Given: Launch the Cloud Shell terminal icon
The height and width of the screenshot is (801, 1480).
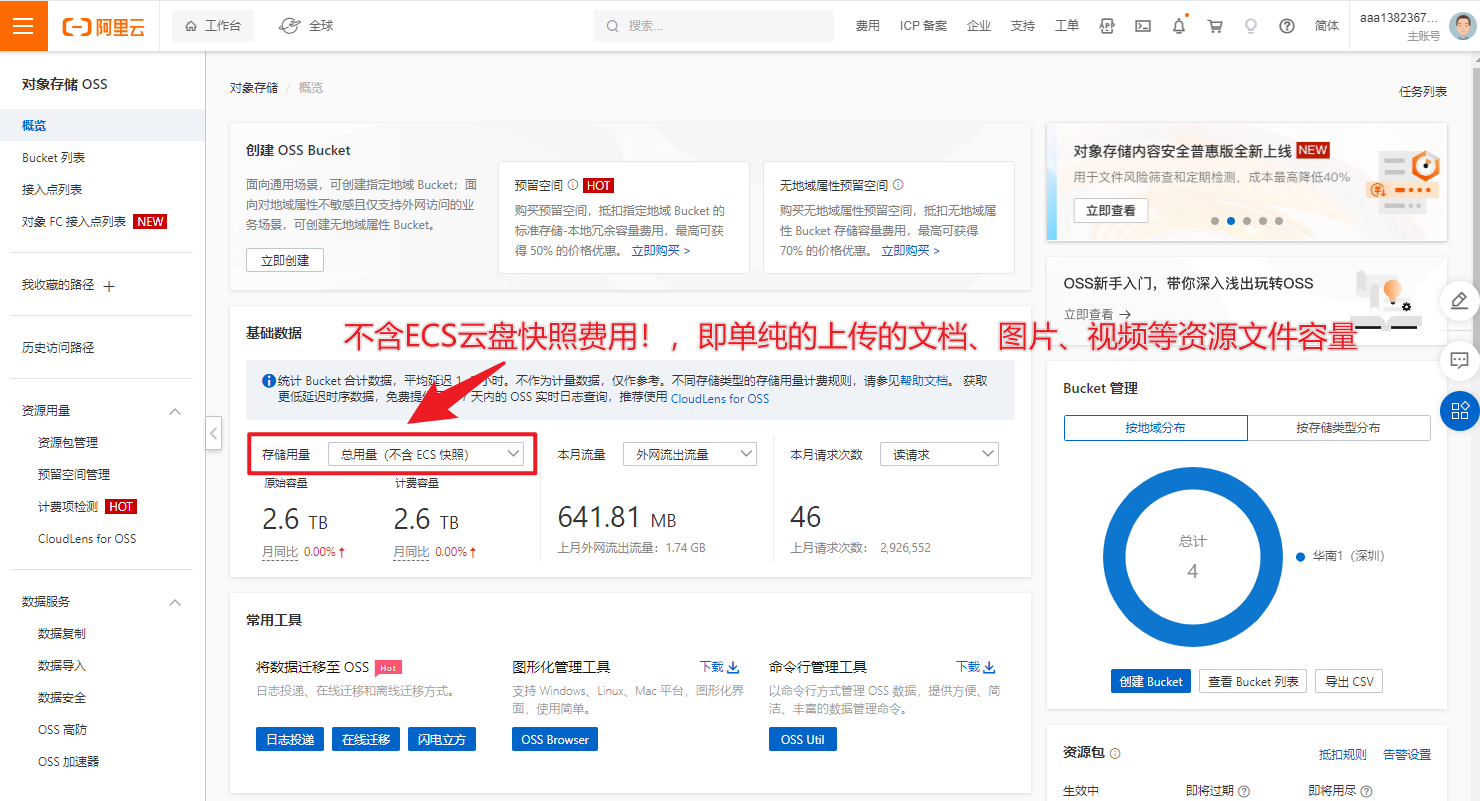Looking at the screenshot, I should coord(1143,26).
